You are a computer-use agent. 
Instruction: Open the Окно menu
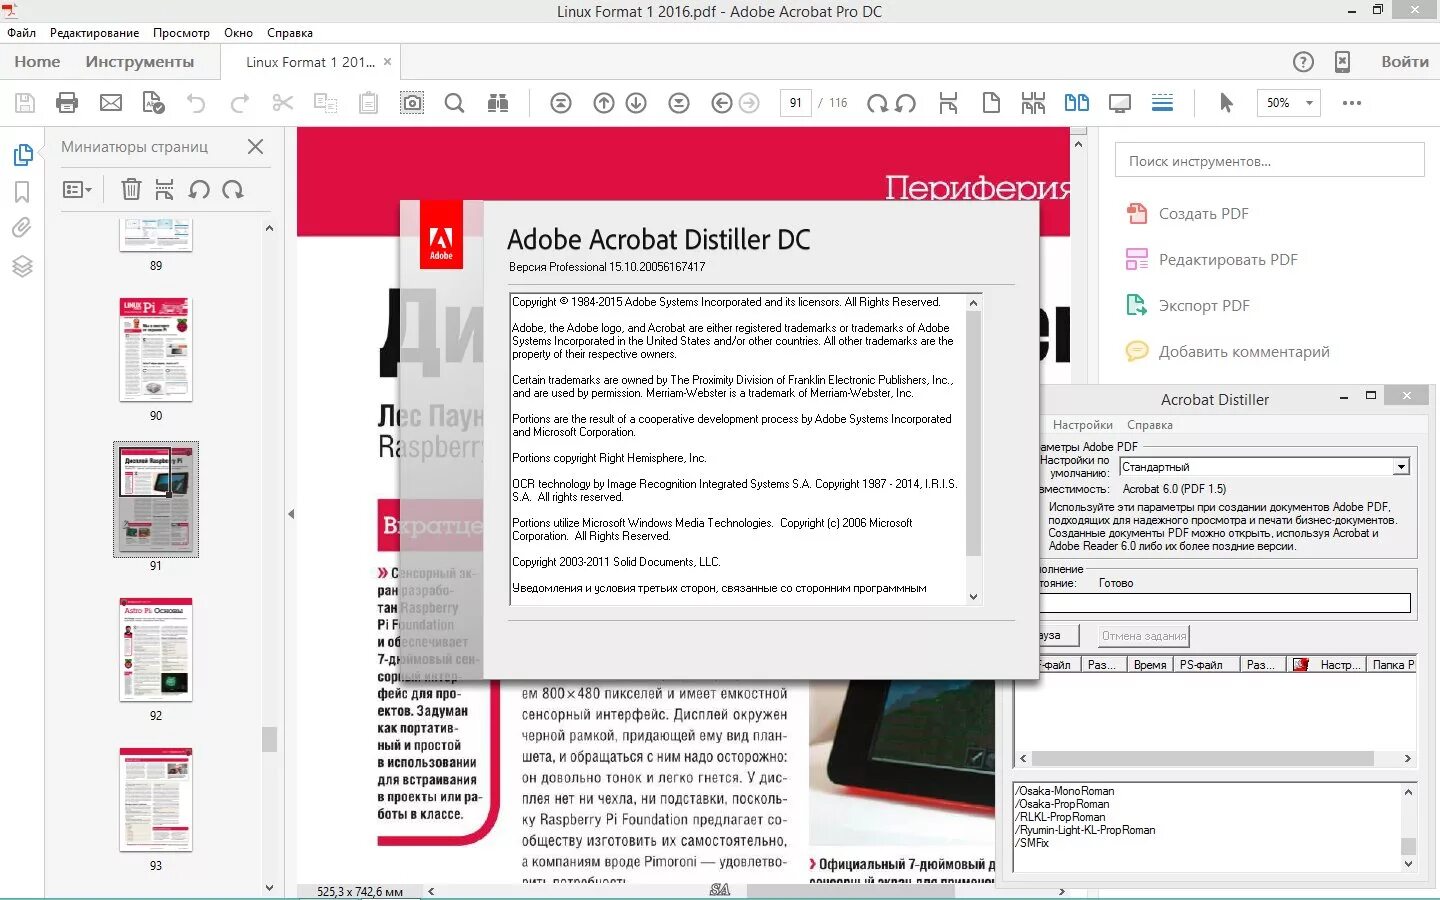click(x=238, y=32)
